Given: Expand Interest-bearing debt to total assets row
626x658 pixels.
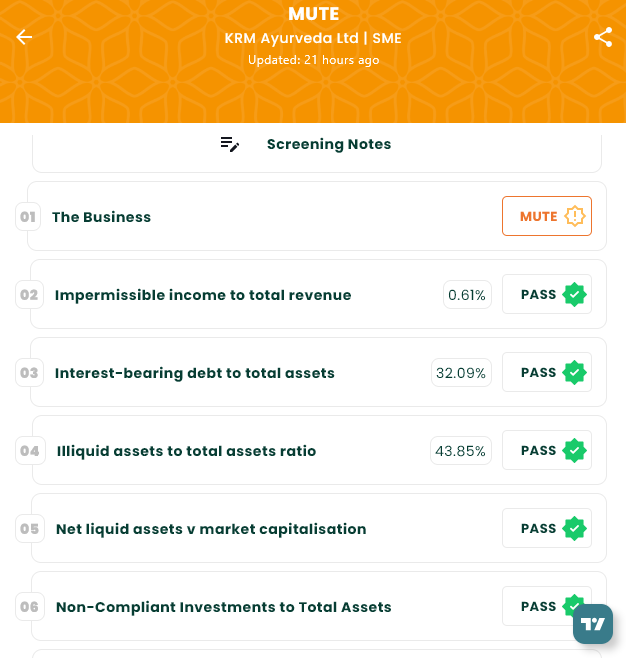Looking at the screenshot, I should (195, 373).
